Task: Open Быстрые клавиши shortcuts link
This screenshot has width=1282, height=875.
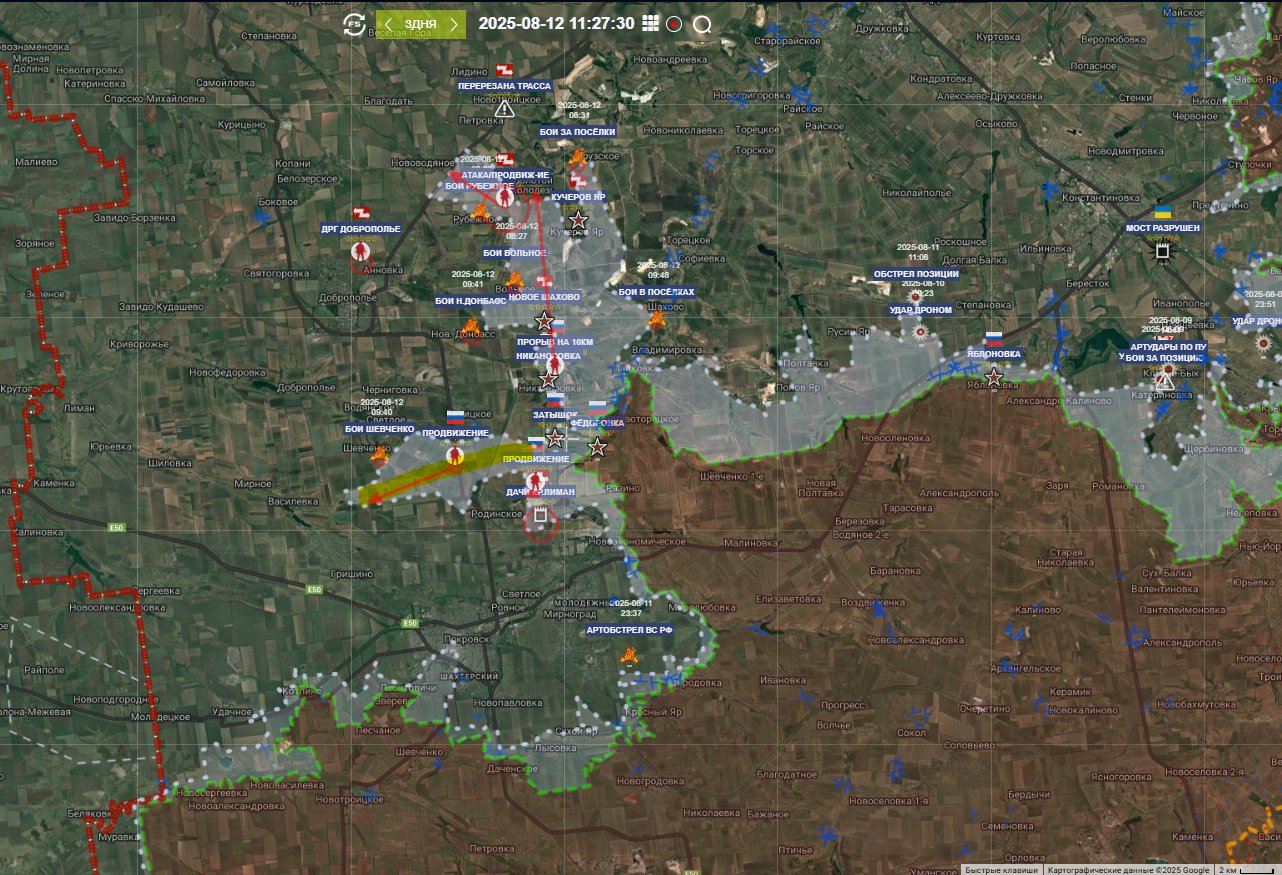Action: pyautogui.click(x=1002, y=870)
